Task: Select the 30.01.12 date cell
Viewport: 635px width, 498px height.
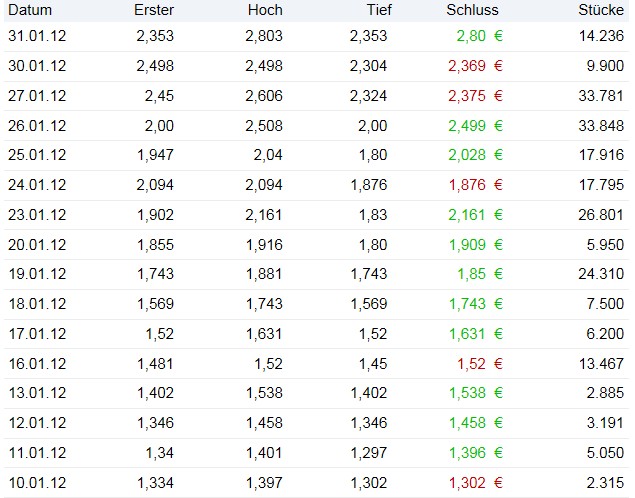Action: (38, 66)
